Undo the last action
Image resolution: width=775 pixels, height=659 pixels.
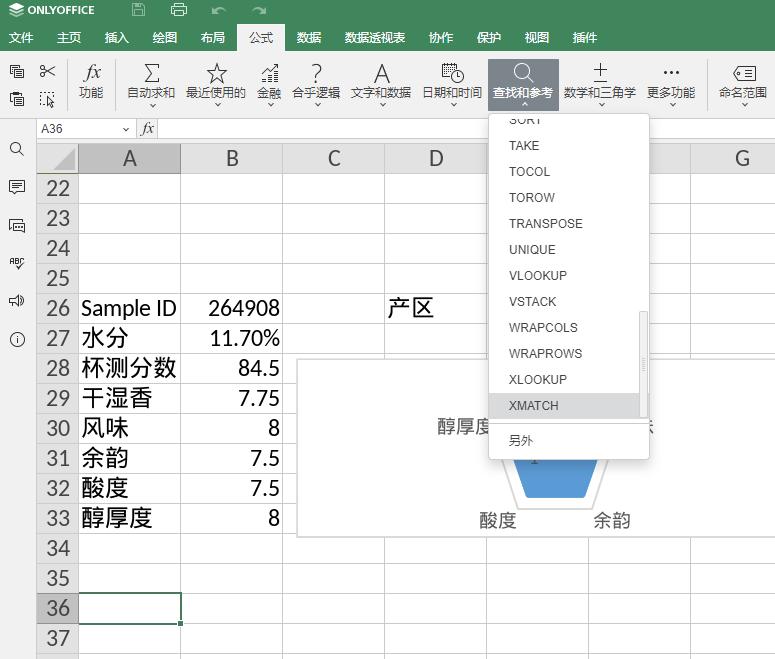pyautogui.click(x=218, y=10)
